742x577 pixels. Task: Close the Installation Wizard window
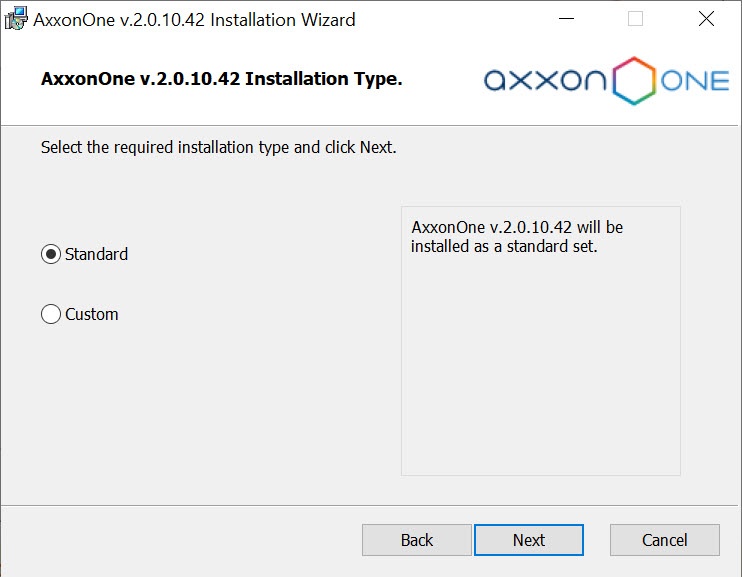[x=706, y=19]
